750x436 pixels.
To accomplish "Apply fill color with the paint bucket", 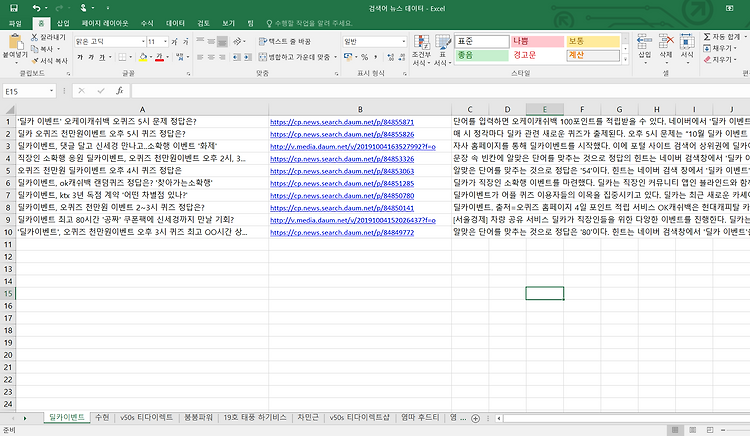I will point(143,57).
